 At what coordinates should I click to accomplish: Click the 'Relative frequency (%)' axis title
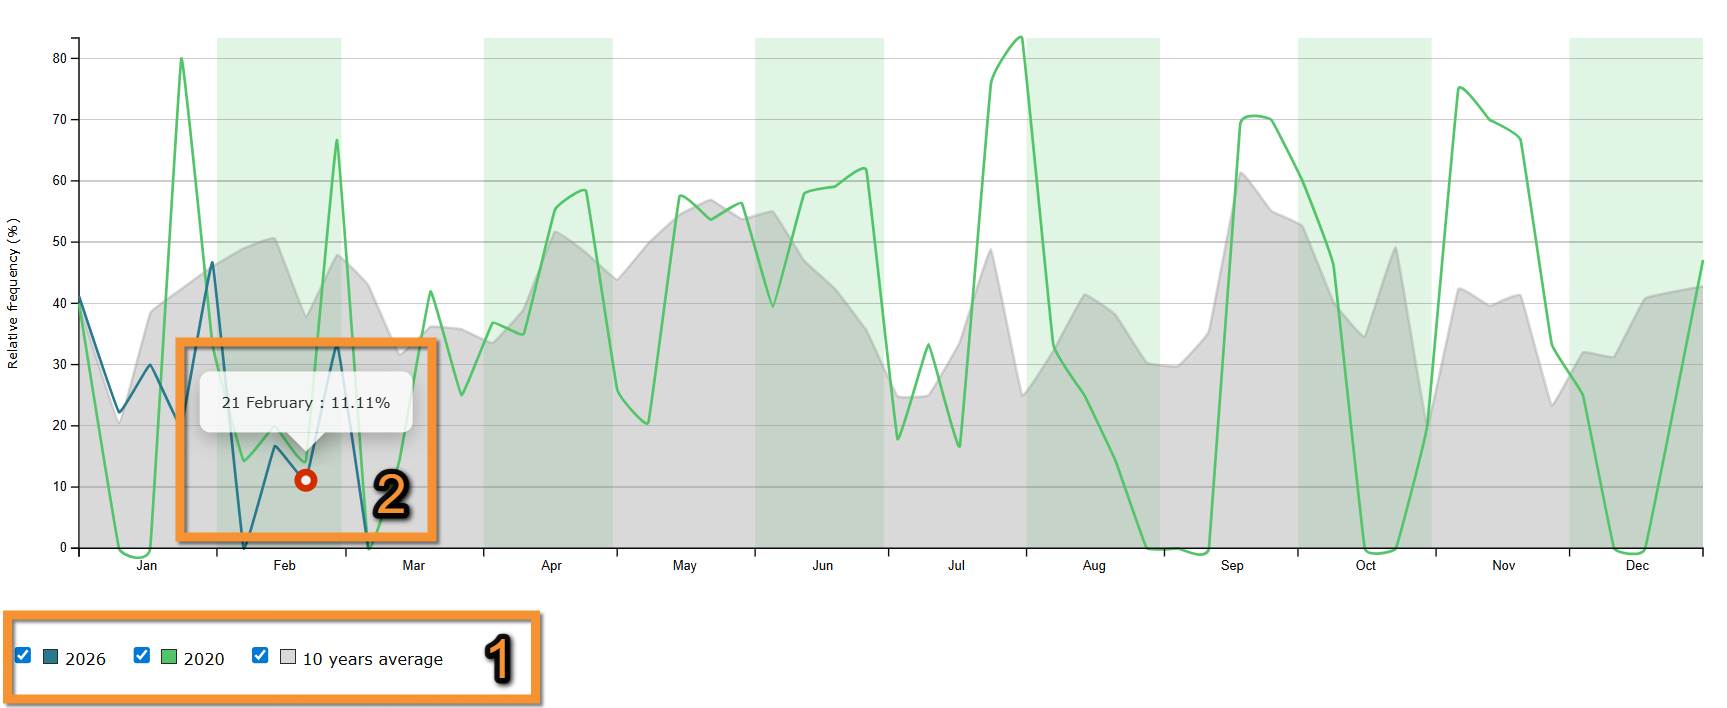pyautogui.click(x=13, y=294)
